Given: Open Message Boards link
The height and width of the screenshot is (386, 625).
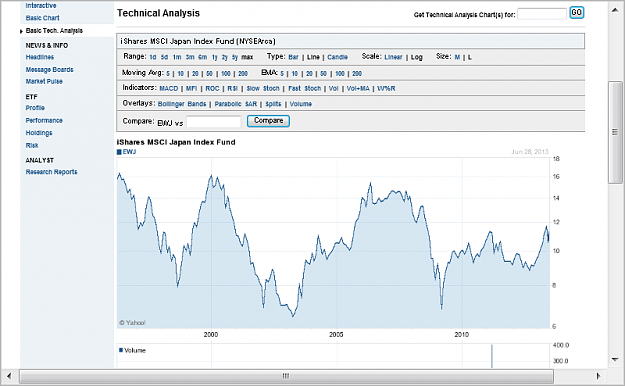Looking at the screenshot, I should pos(49,70).
